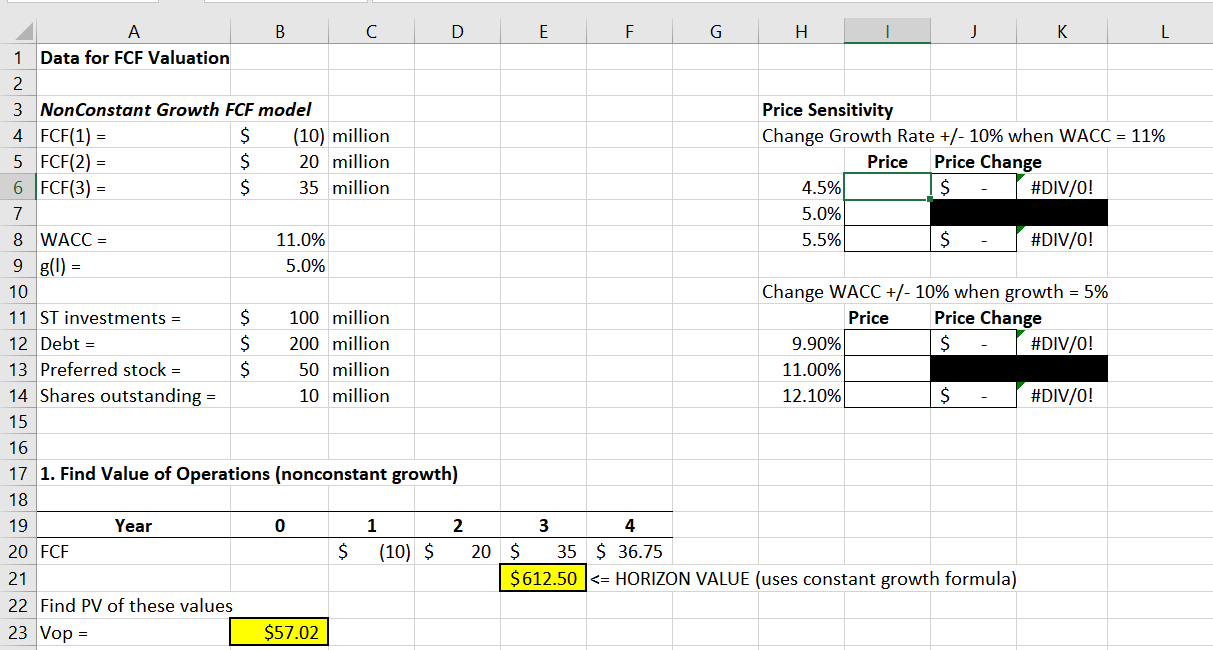Select the Year 4 FCF cell $36.75
The image size is (1213, 650).
point(629,551)
